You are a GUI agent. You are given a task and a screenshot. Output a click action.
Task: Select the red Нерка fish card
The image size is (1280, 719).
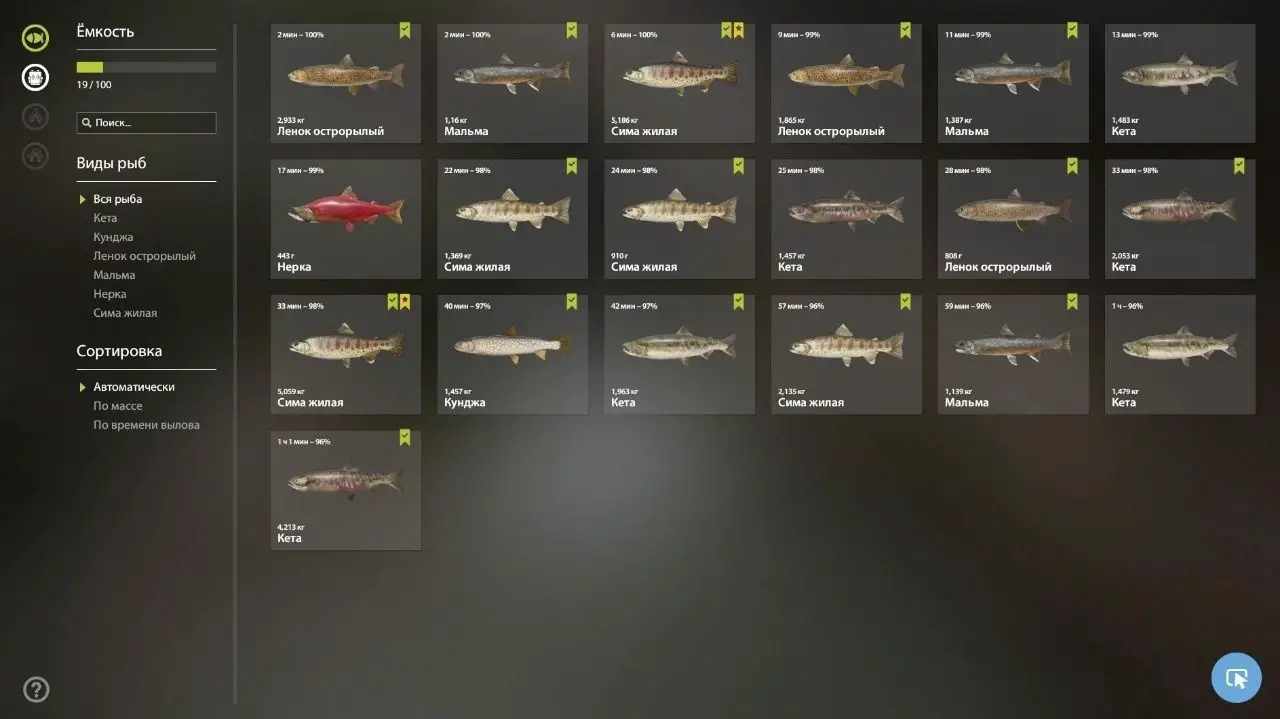(346, 219)
